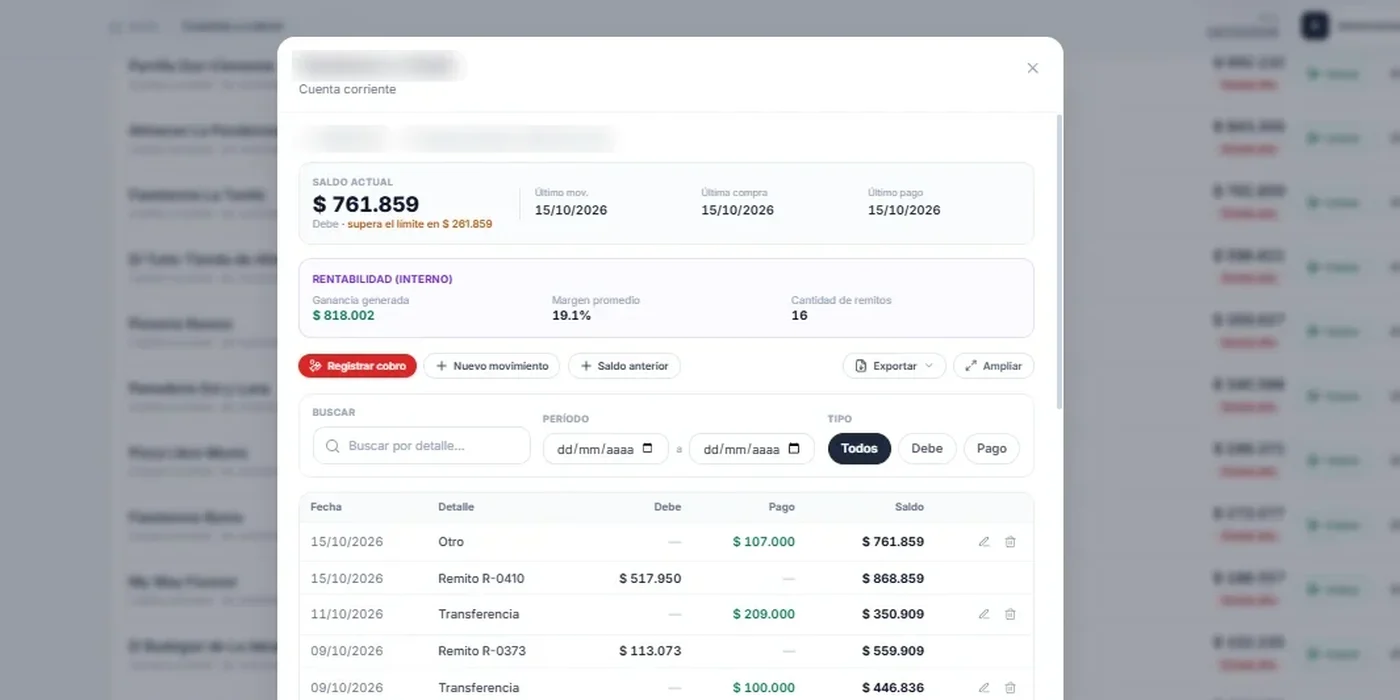The image size is (1400, 700).
Task: Click the '$ 868.859' balance value
Action: point(893,578)
